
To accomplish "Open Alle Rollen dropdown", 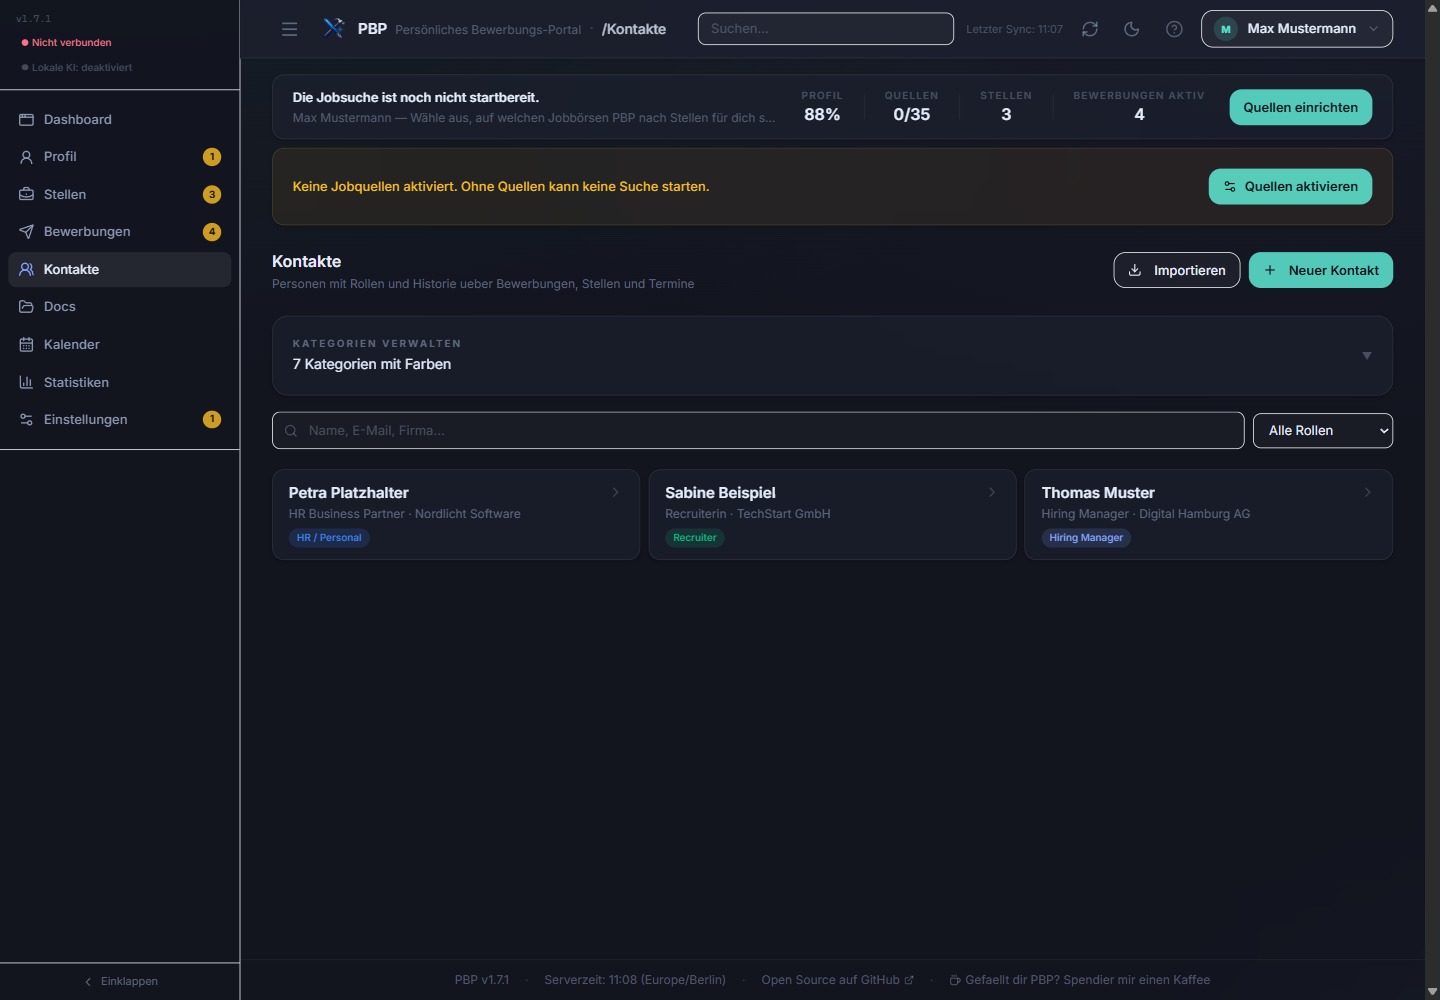I will tap(1323, 430).
